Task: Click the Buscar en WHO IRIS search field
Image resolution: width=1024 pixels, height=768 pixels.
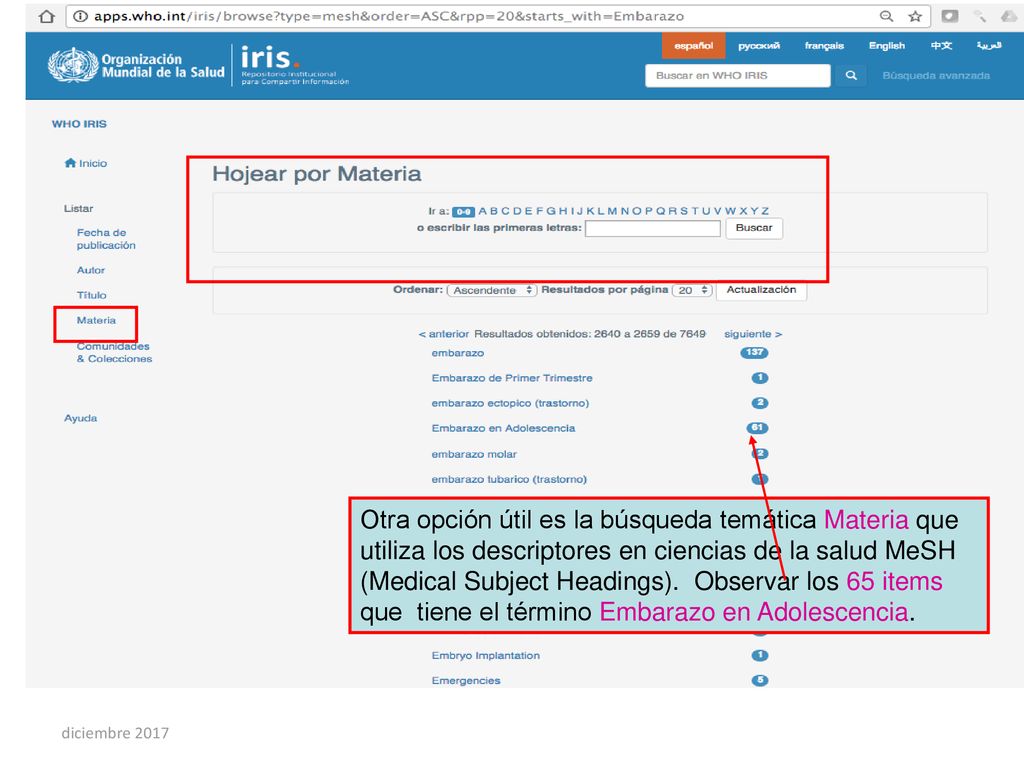Action: coord(738,76)
